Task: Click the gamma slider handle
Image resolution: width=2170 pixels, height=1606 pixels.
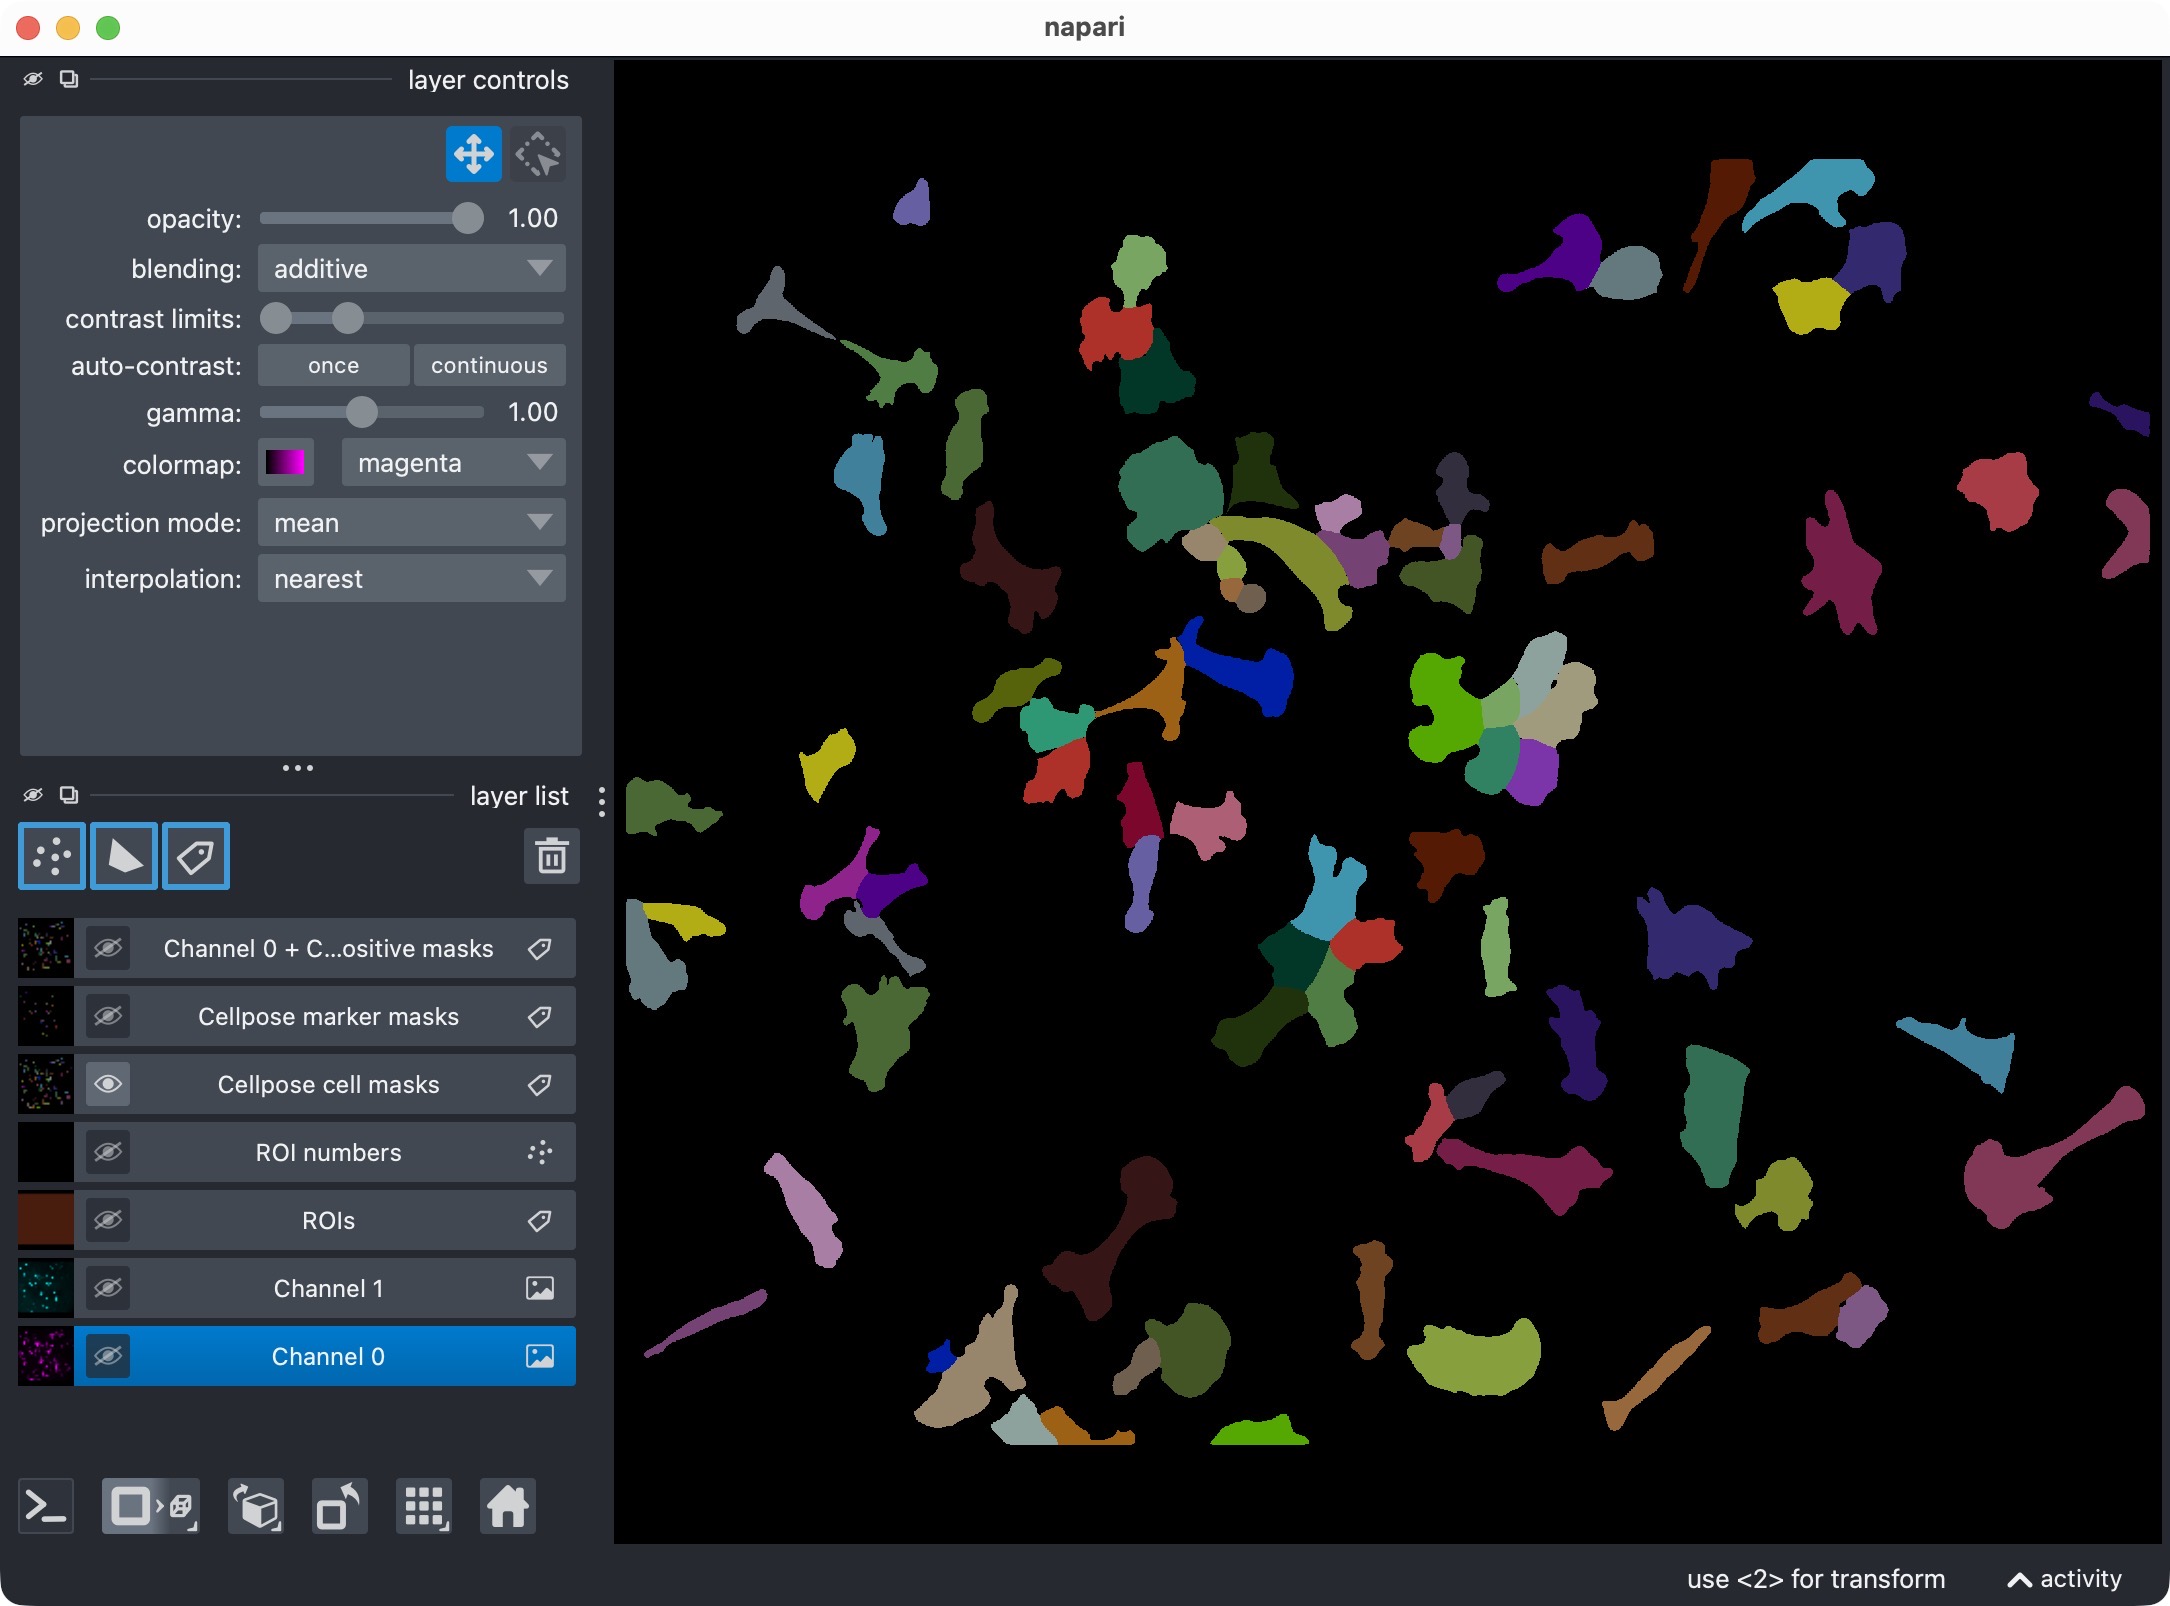Action: 362,412
